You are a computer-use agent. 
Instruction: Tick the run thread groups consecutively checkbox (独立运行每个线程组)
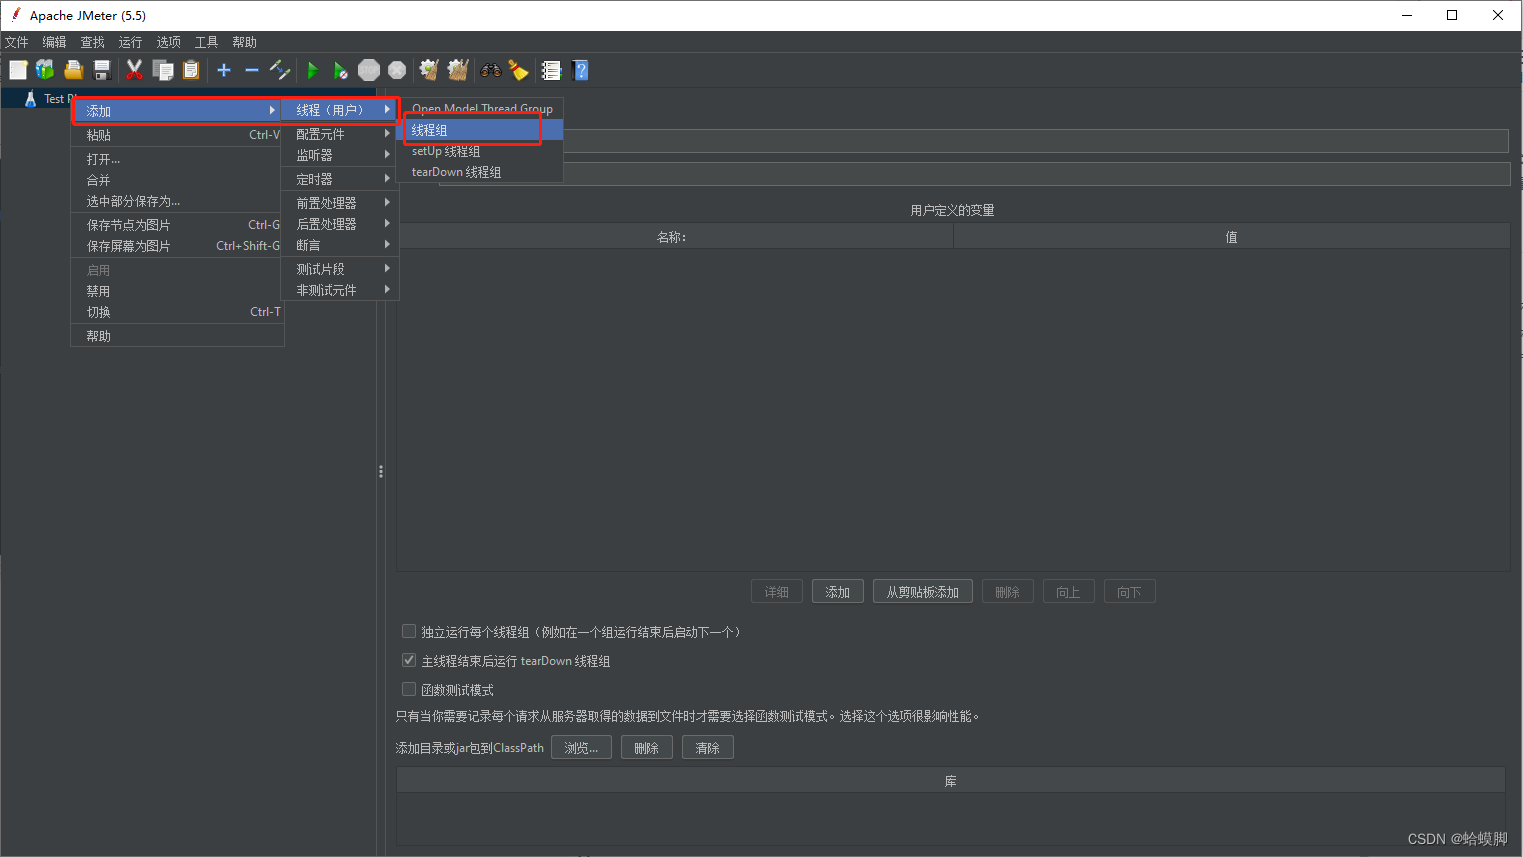coord(408,631)
